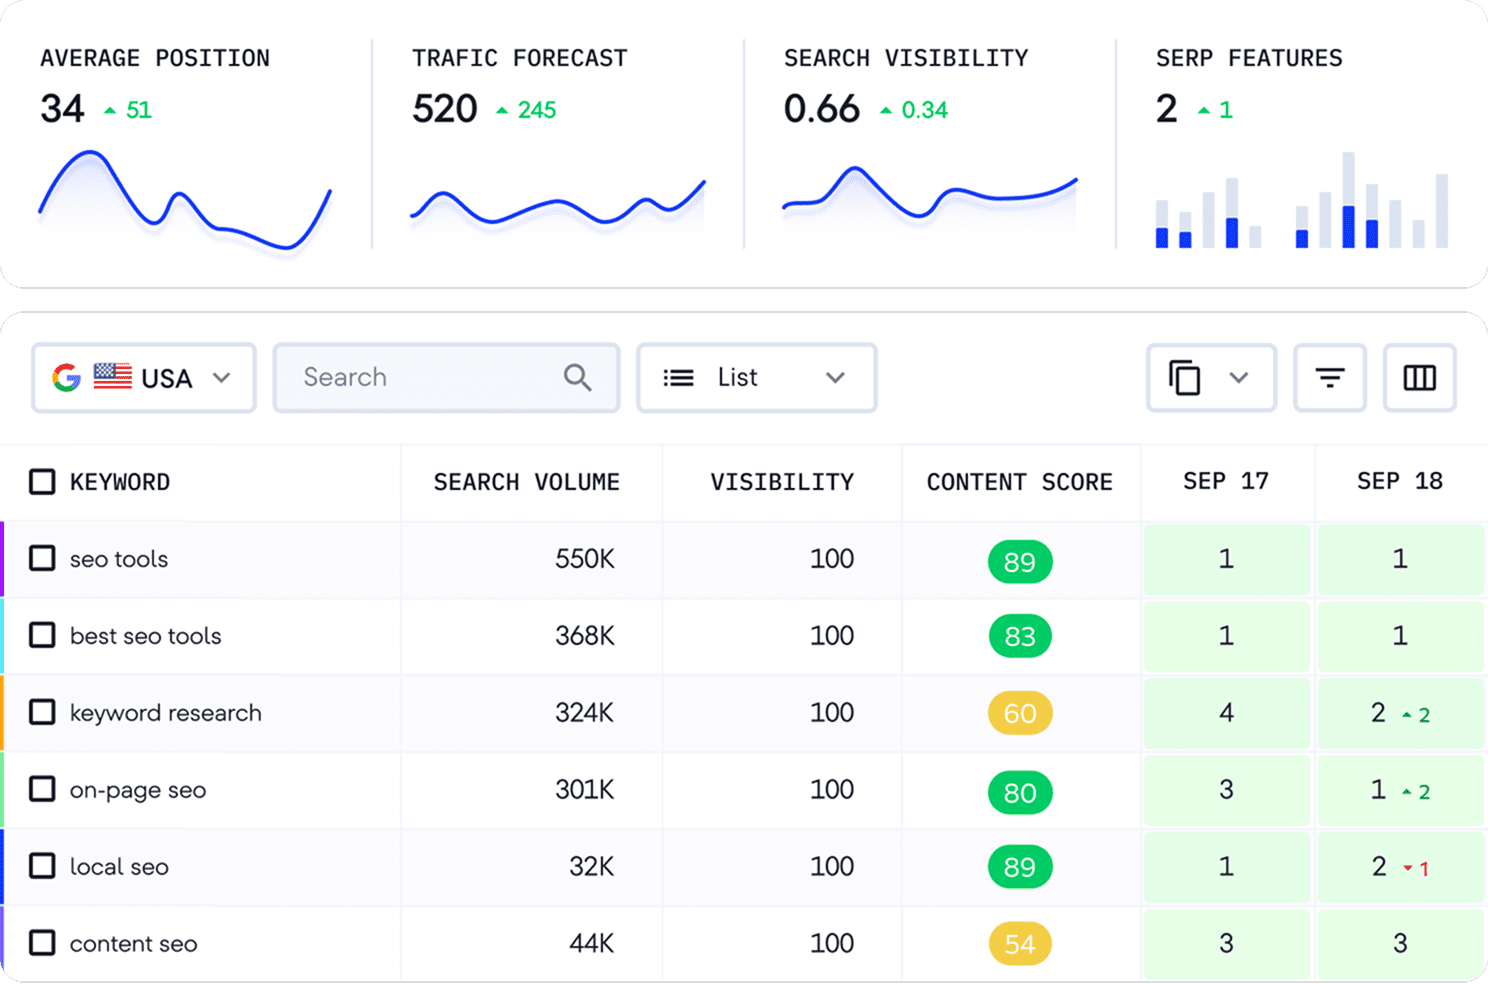The image size is (1488, 984).
Task: Open the columns layout icon button
Action: pos(1419,378)
